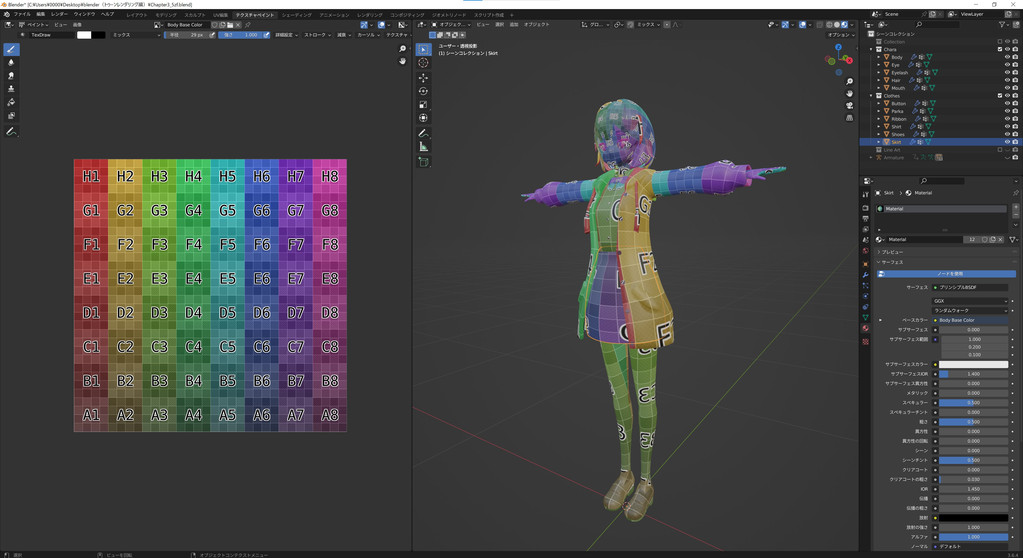
Task: Select the Draw brush tool
Action: [x=11, y=49]
